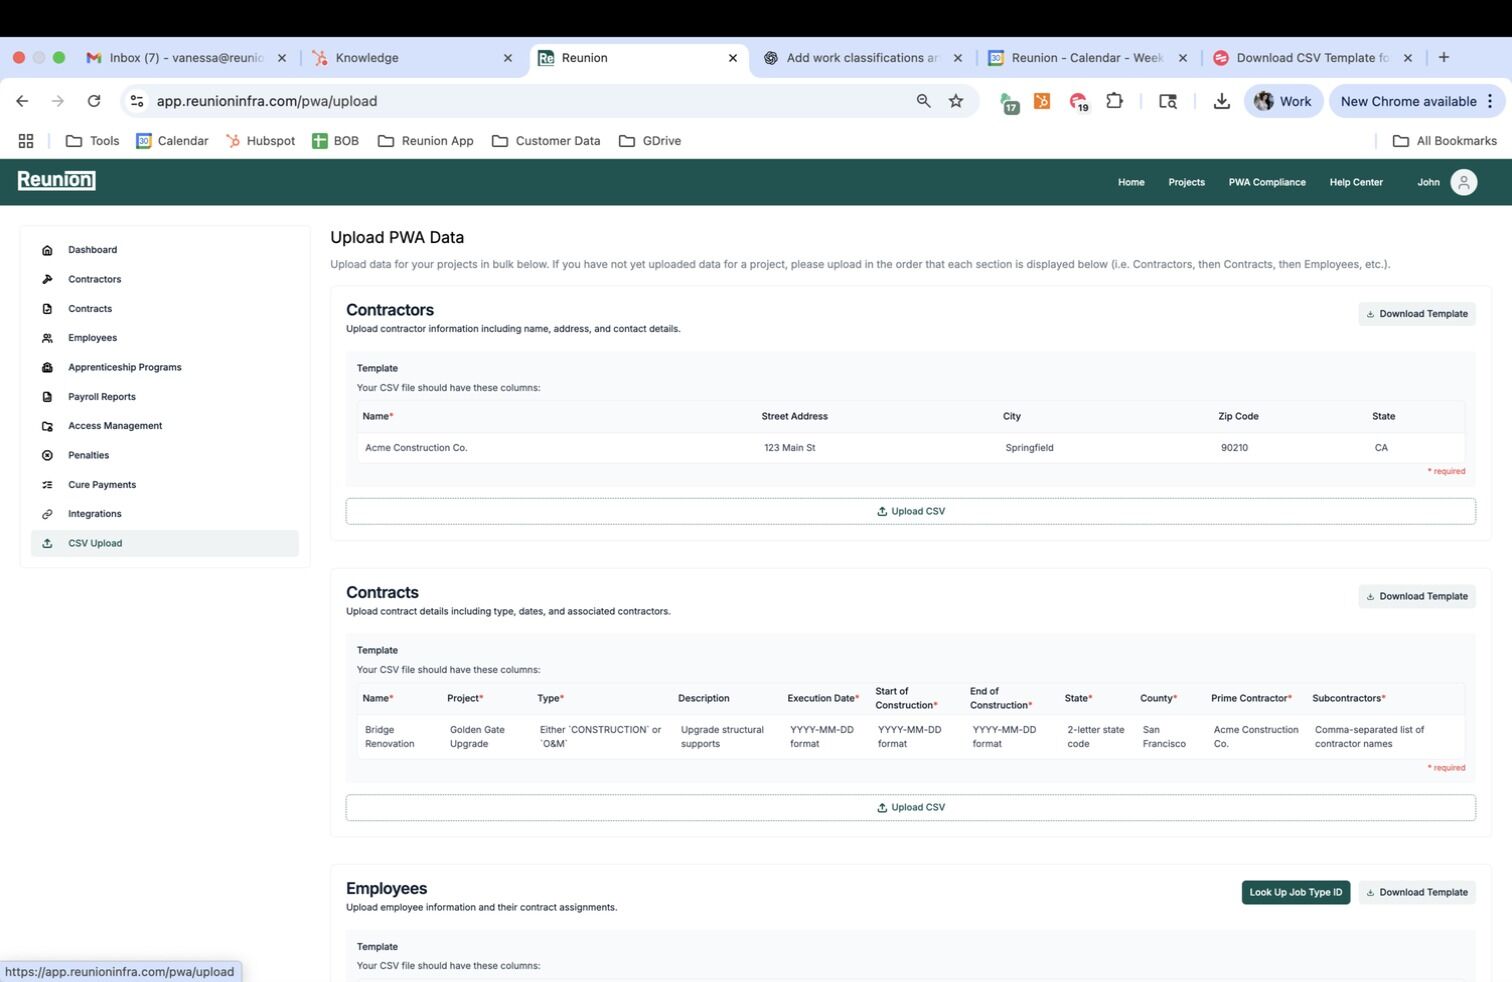The image size is (1512, 982).
Task: Click Look Up Job Type ID button
Action: (1295, 892)
